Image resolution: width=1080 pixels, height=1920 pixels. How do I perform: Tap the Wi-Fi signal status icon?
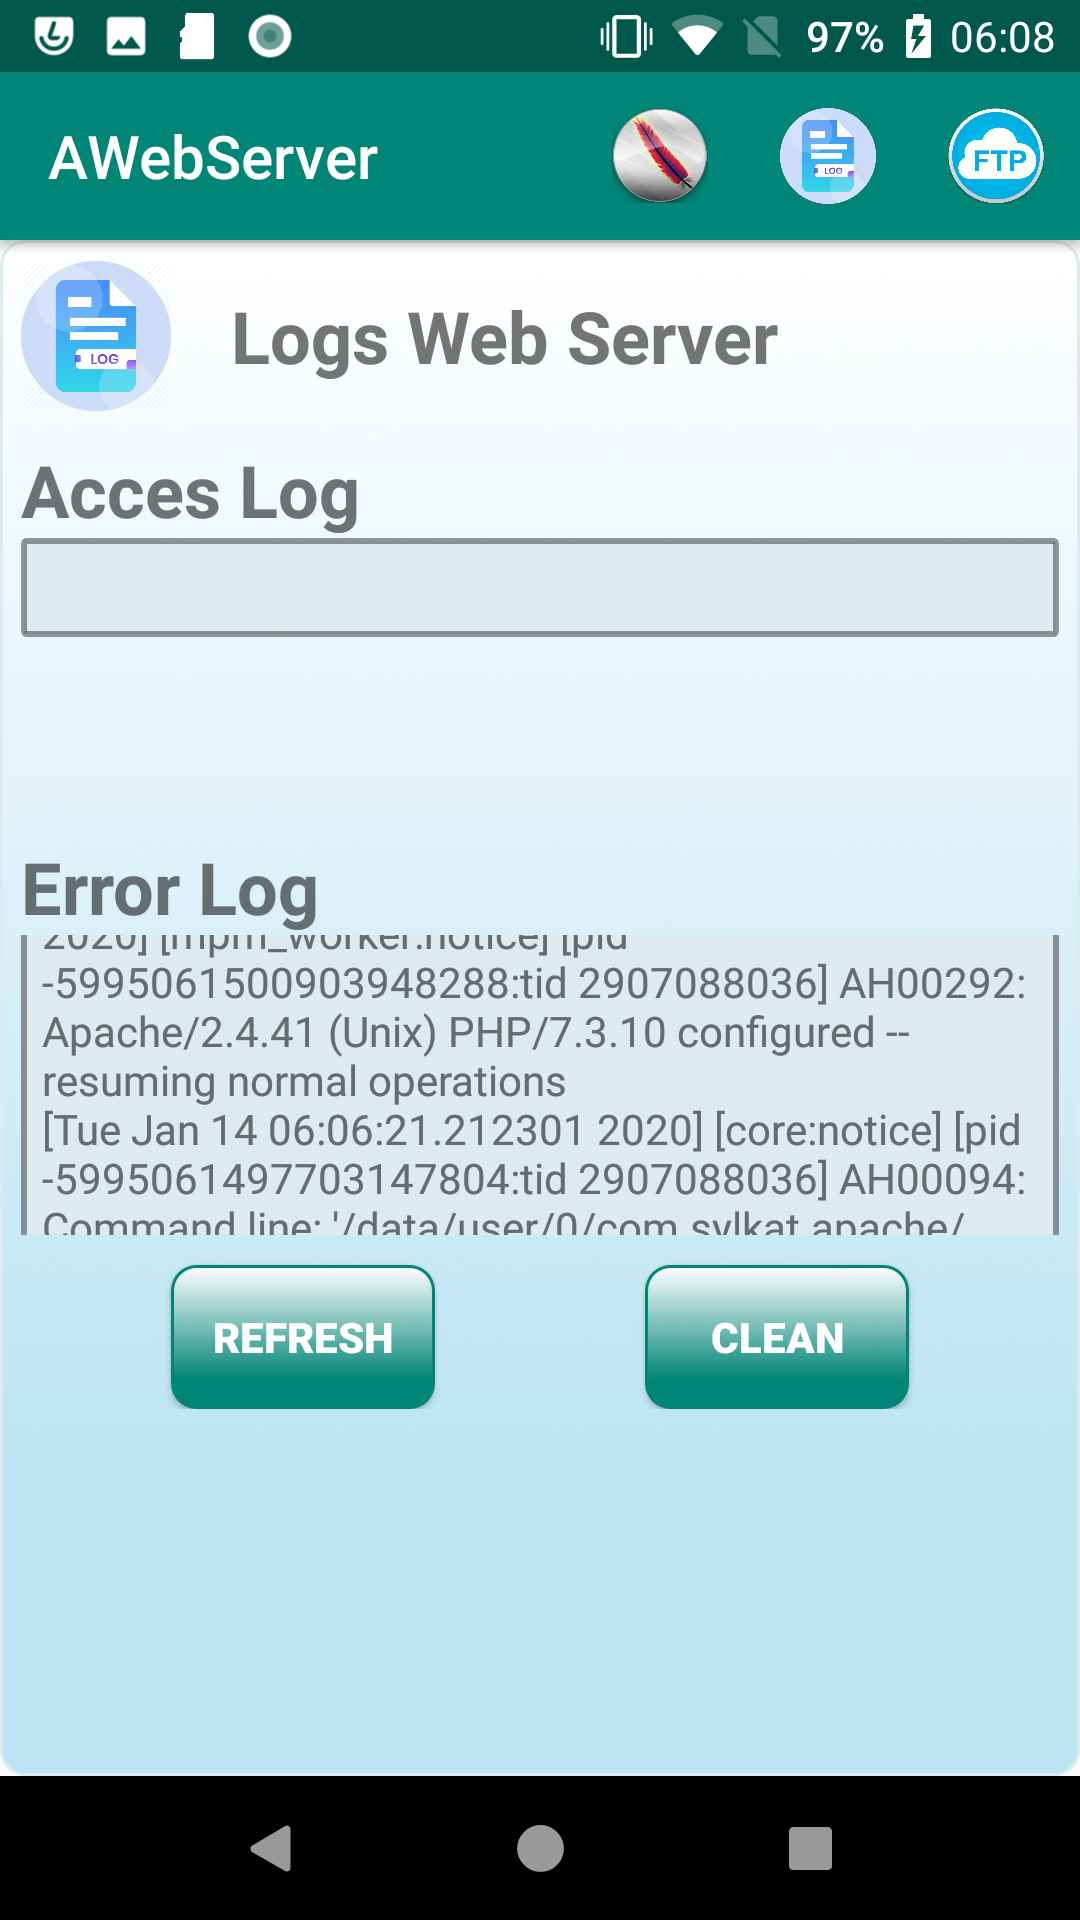tap(697, 37)
